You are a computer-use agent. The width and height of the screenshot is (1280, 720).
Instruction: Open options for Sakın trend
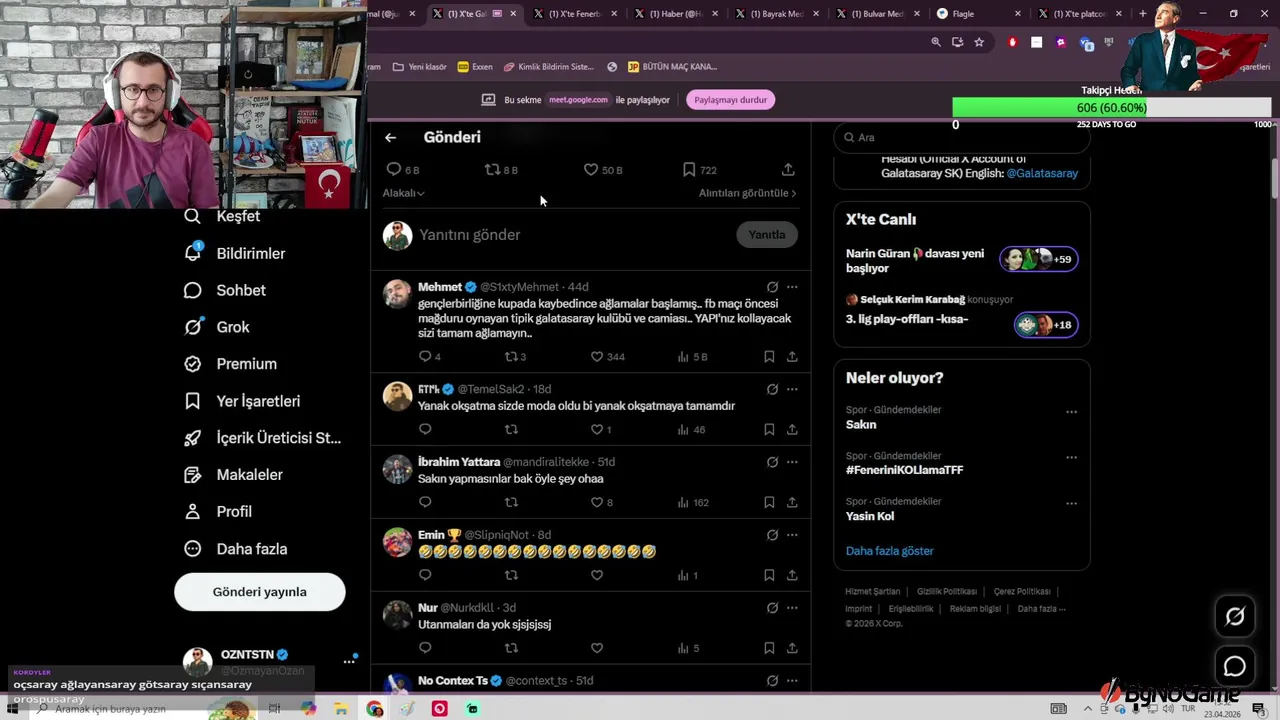[1071, 412]
